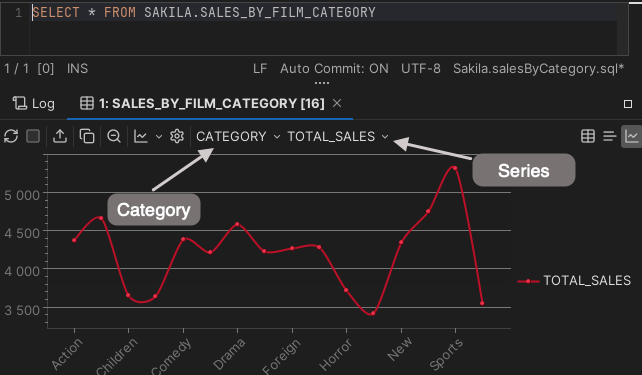The height and width of the screenshot is (375, 642).
Task: Toggle the chart view button
Action: 631,136
